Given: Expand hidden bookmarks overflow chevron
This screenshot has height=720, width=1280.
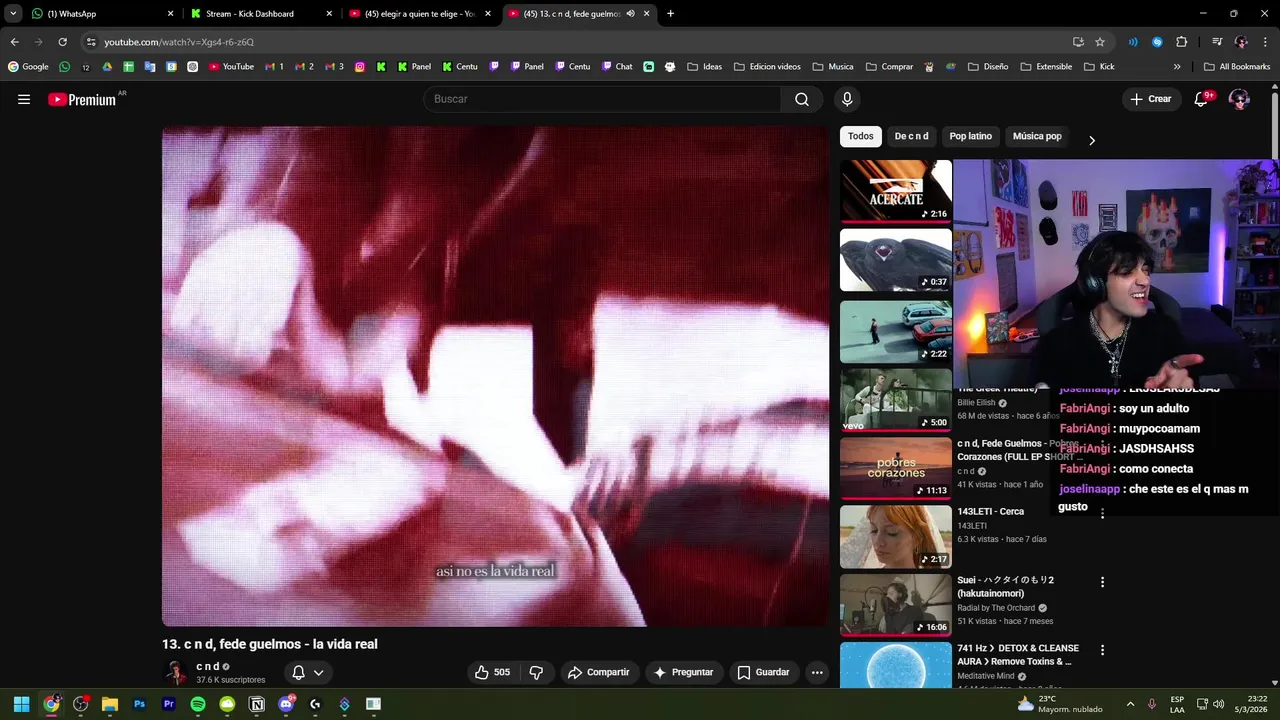Looking at the screenshot, I should [x=1177, y=67].
